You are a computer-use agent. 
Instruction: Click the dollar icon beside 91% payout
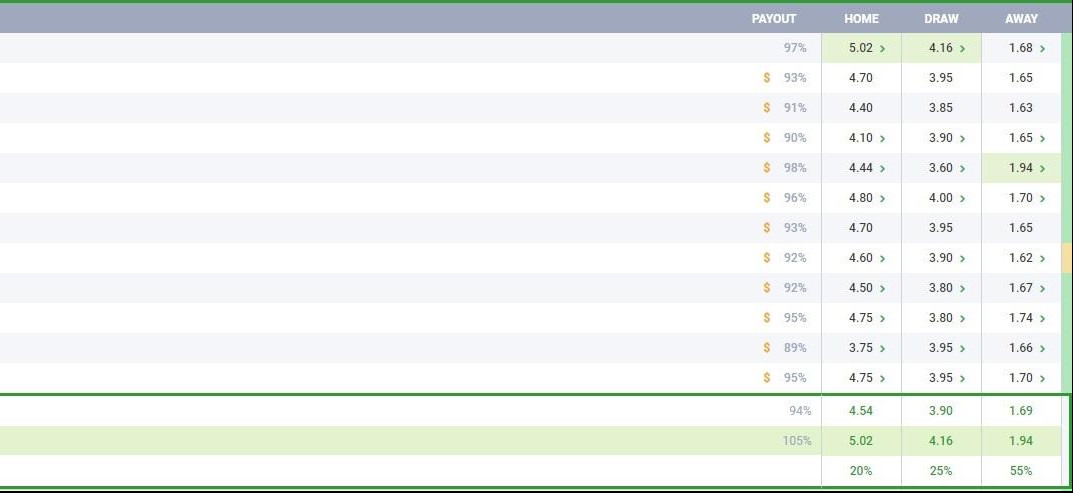point(767,108)
